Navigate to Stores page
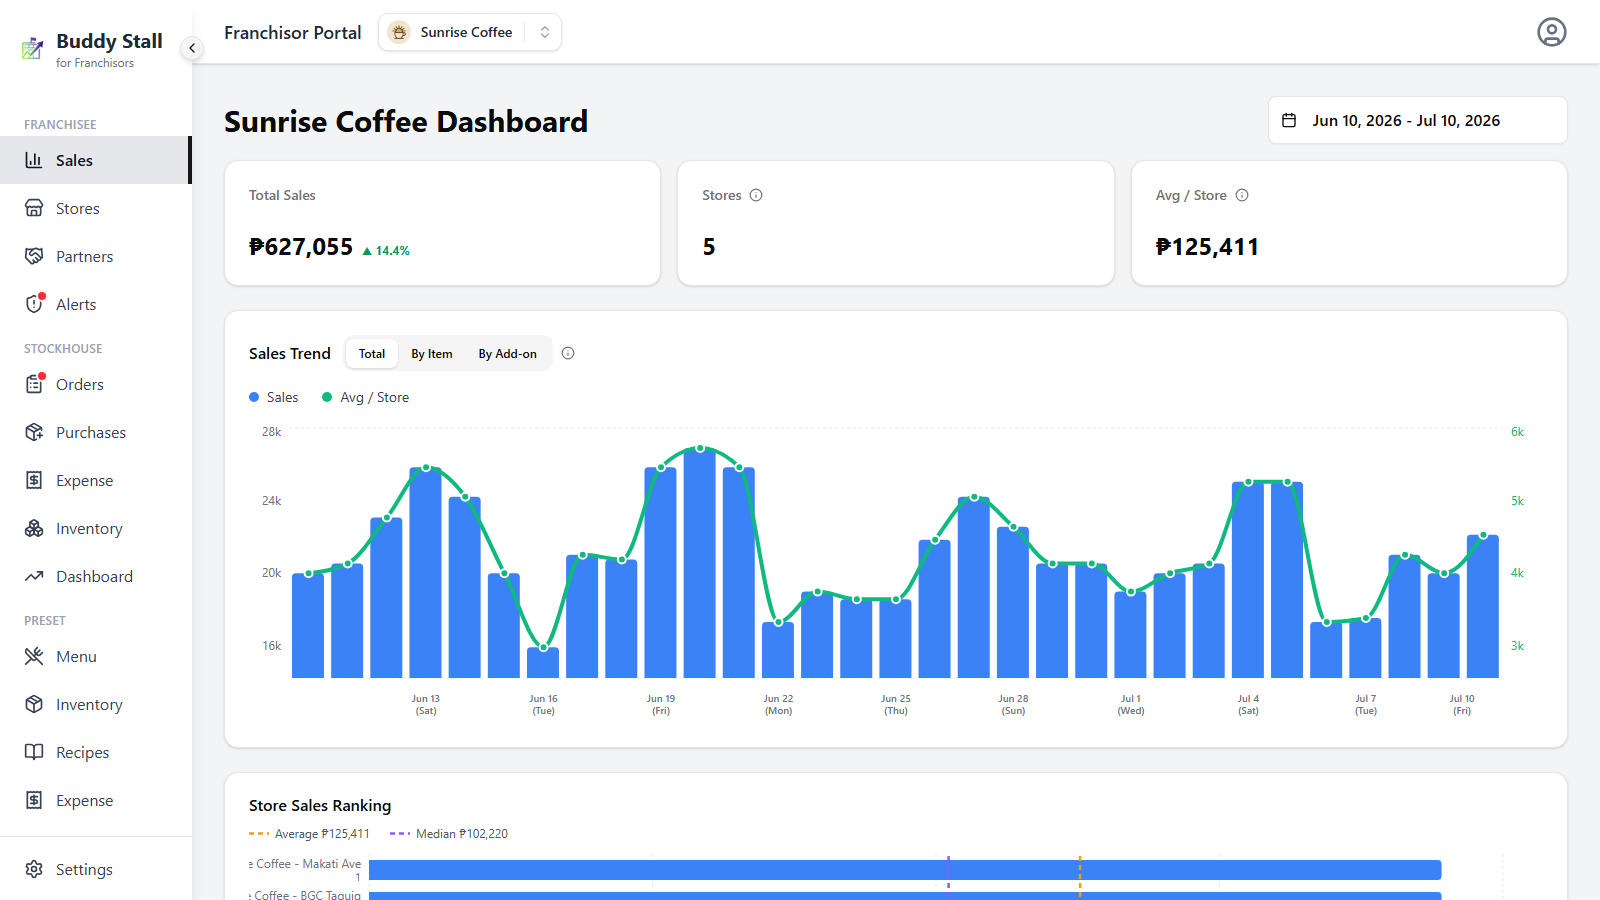1600x900 pixels. tap(95, 208)
